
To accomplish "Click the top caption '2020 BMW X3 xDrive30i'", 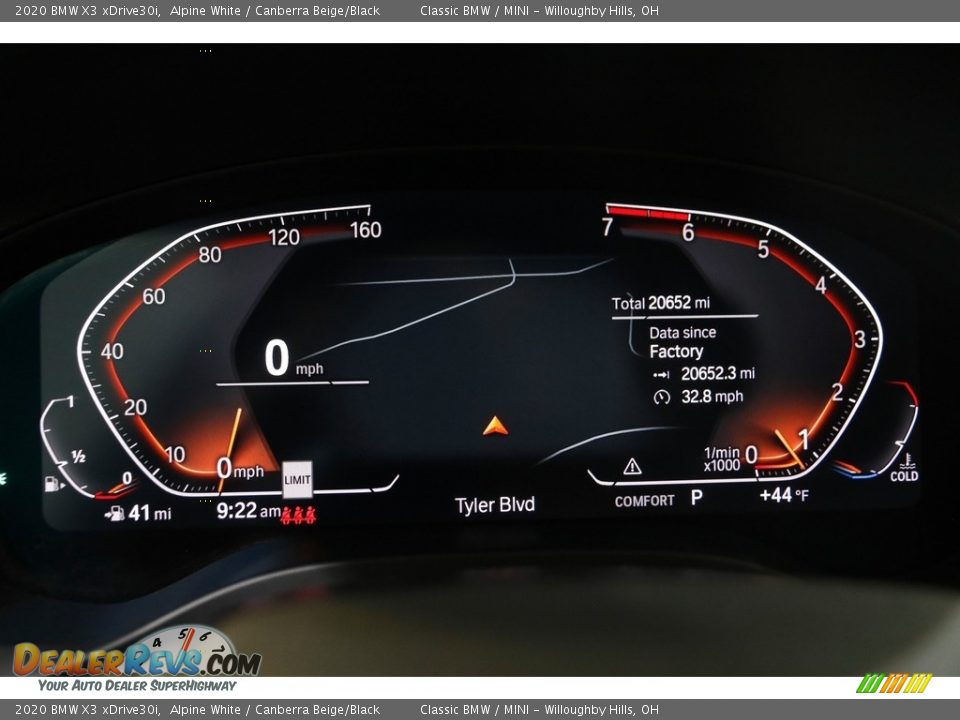I will pyautogui.click(x=88, y=10).
